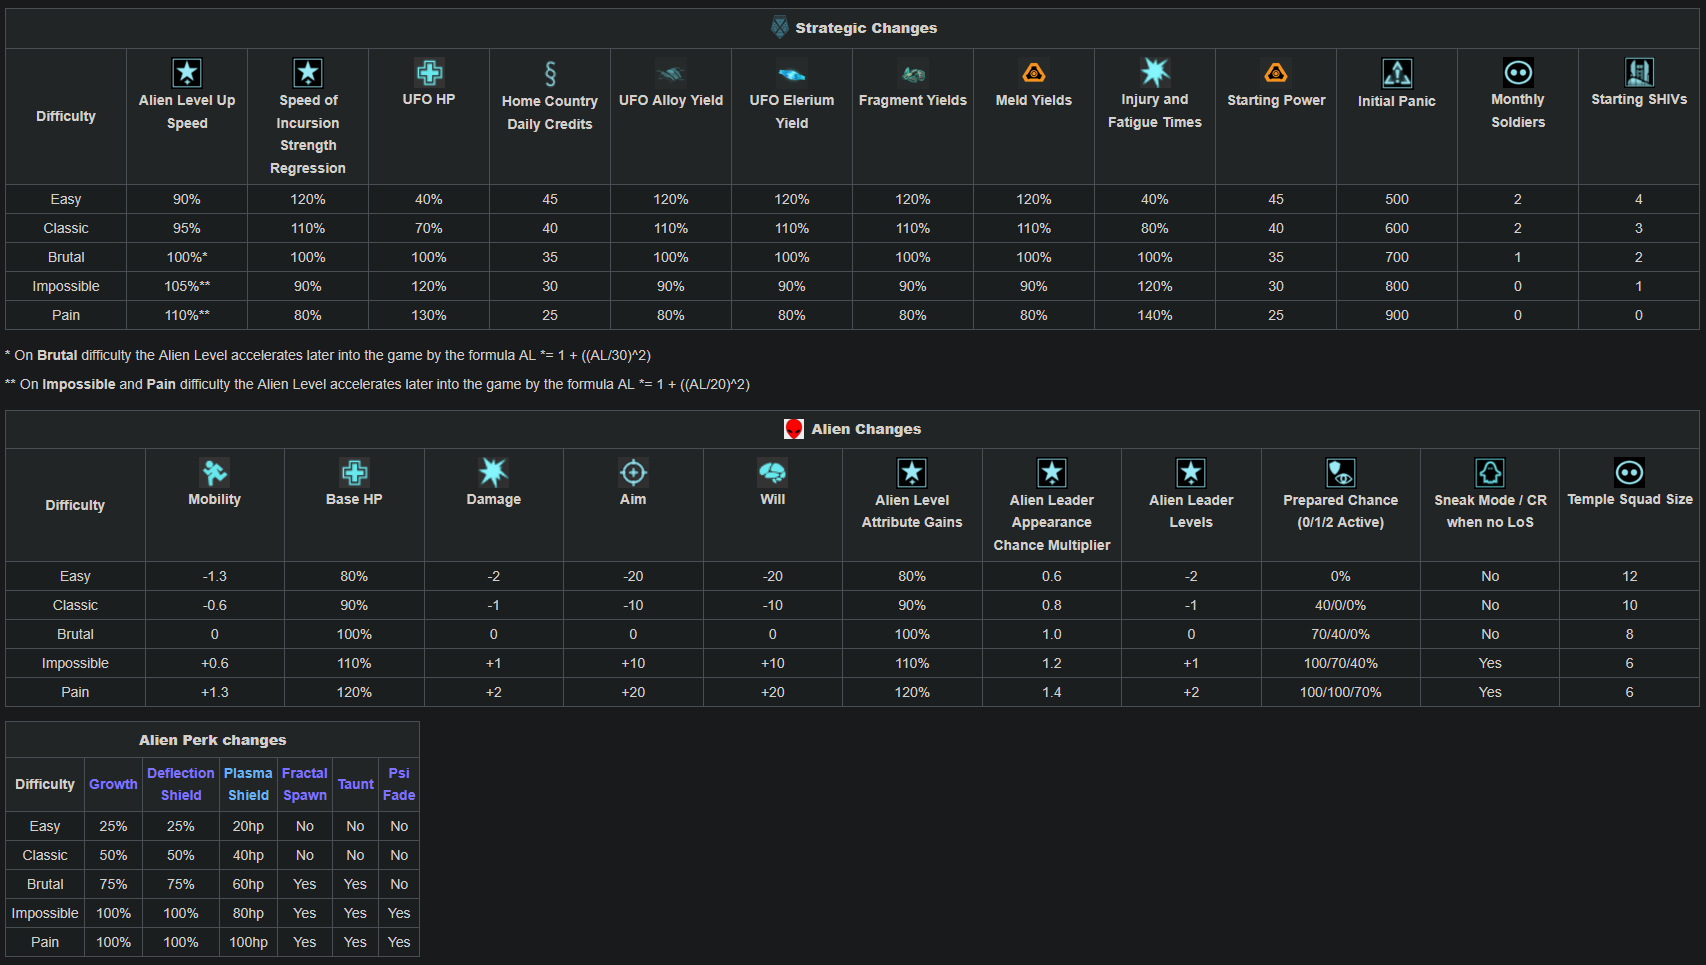Click the Monthly Soldiers face icon
Screen dimensions: 1706x965
(1518, 72)
